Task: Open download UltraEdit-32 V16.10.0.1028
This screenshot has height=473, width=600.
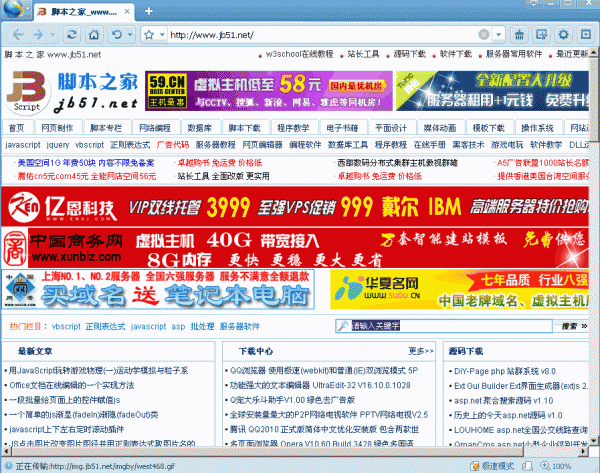Action: [x=320, y=385]
